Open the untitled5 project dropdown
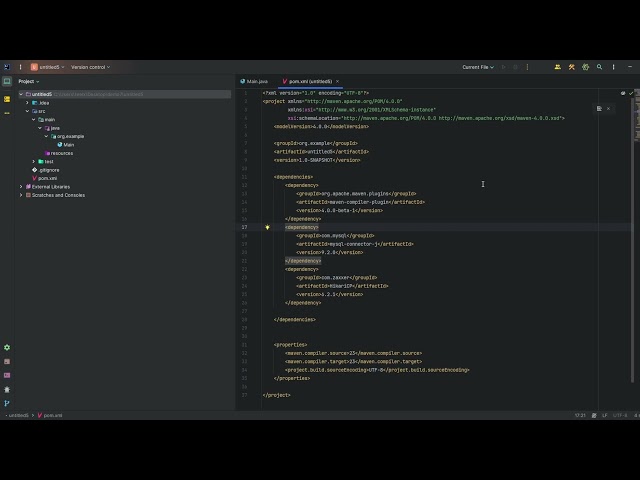This screenshot has width=640, height=480. click(48, 67)
